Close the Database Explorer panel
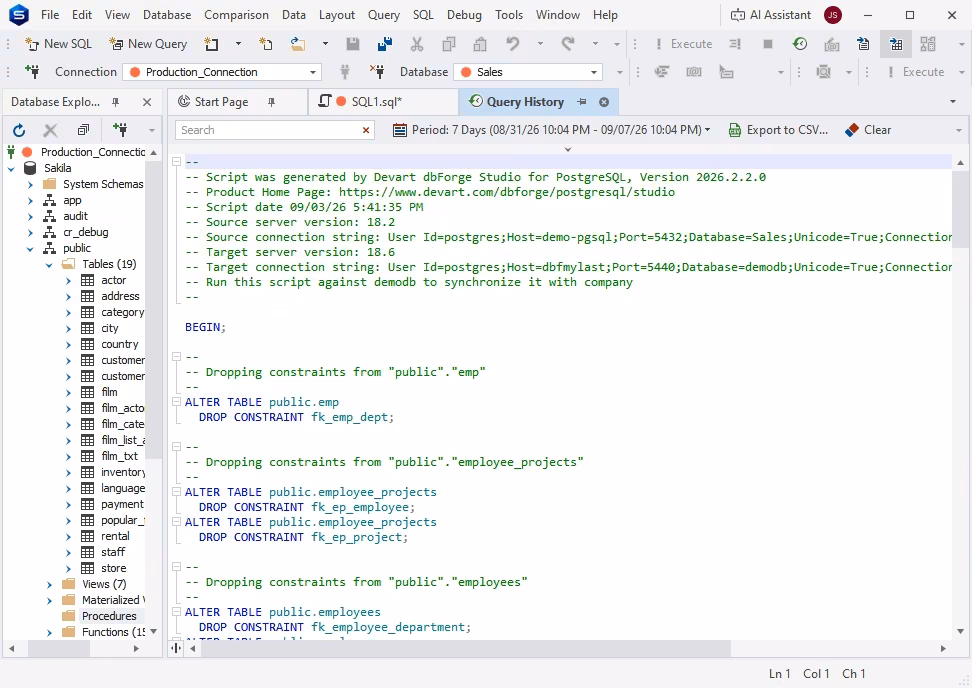972x688 pixels. [x=147, y=102]
